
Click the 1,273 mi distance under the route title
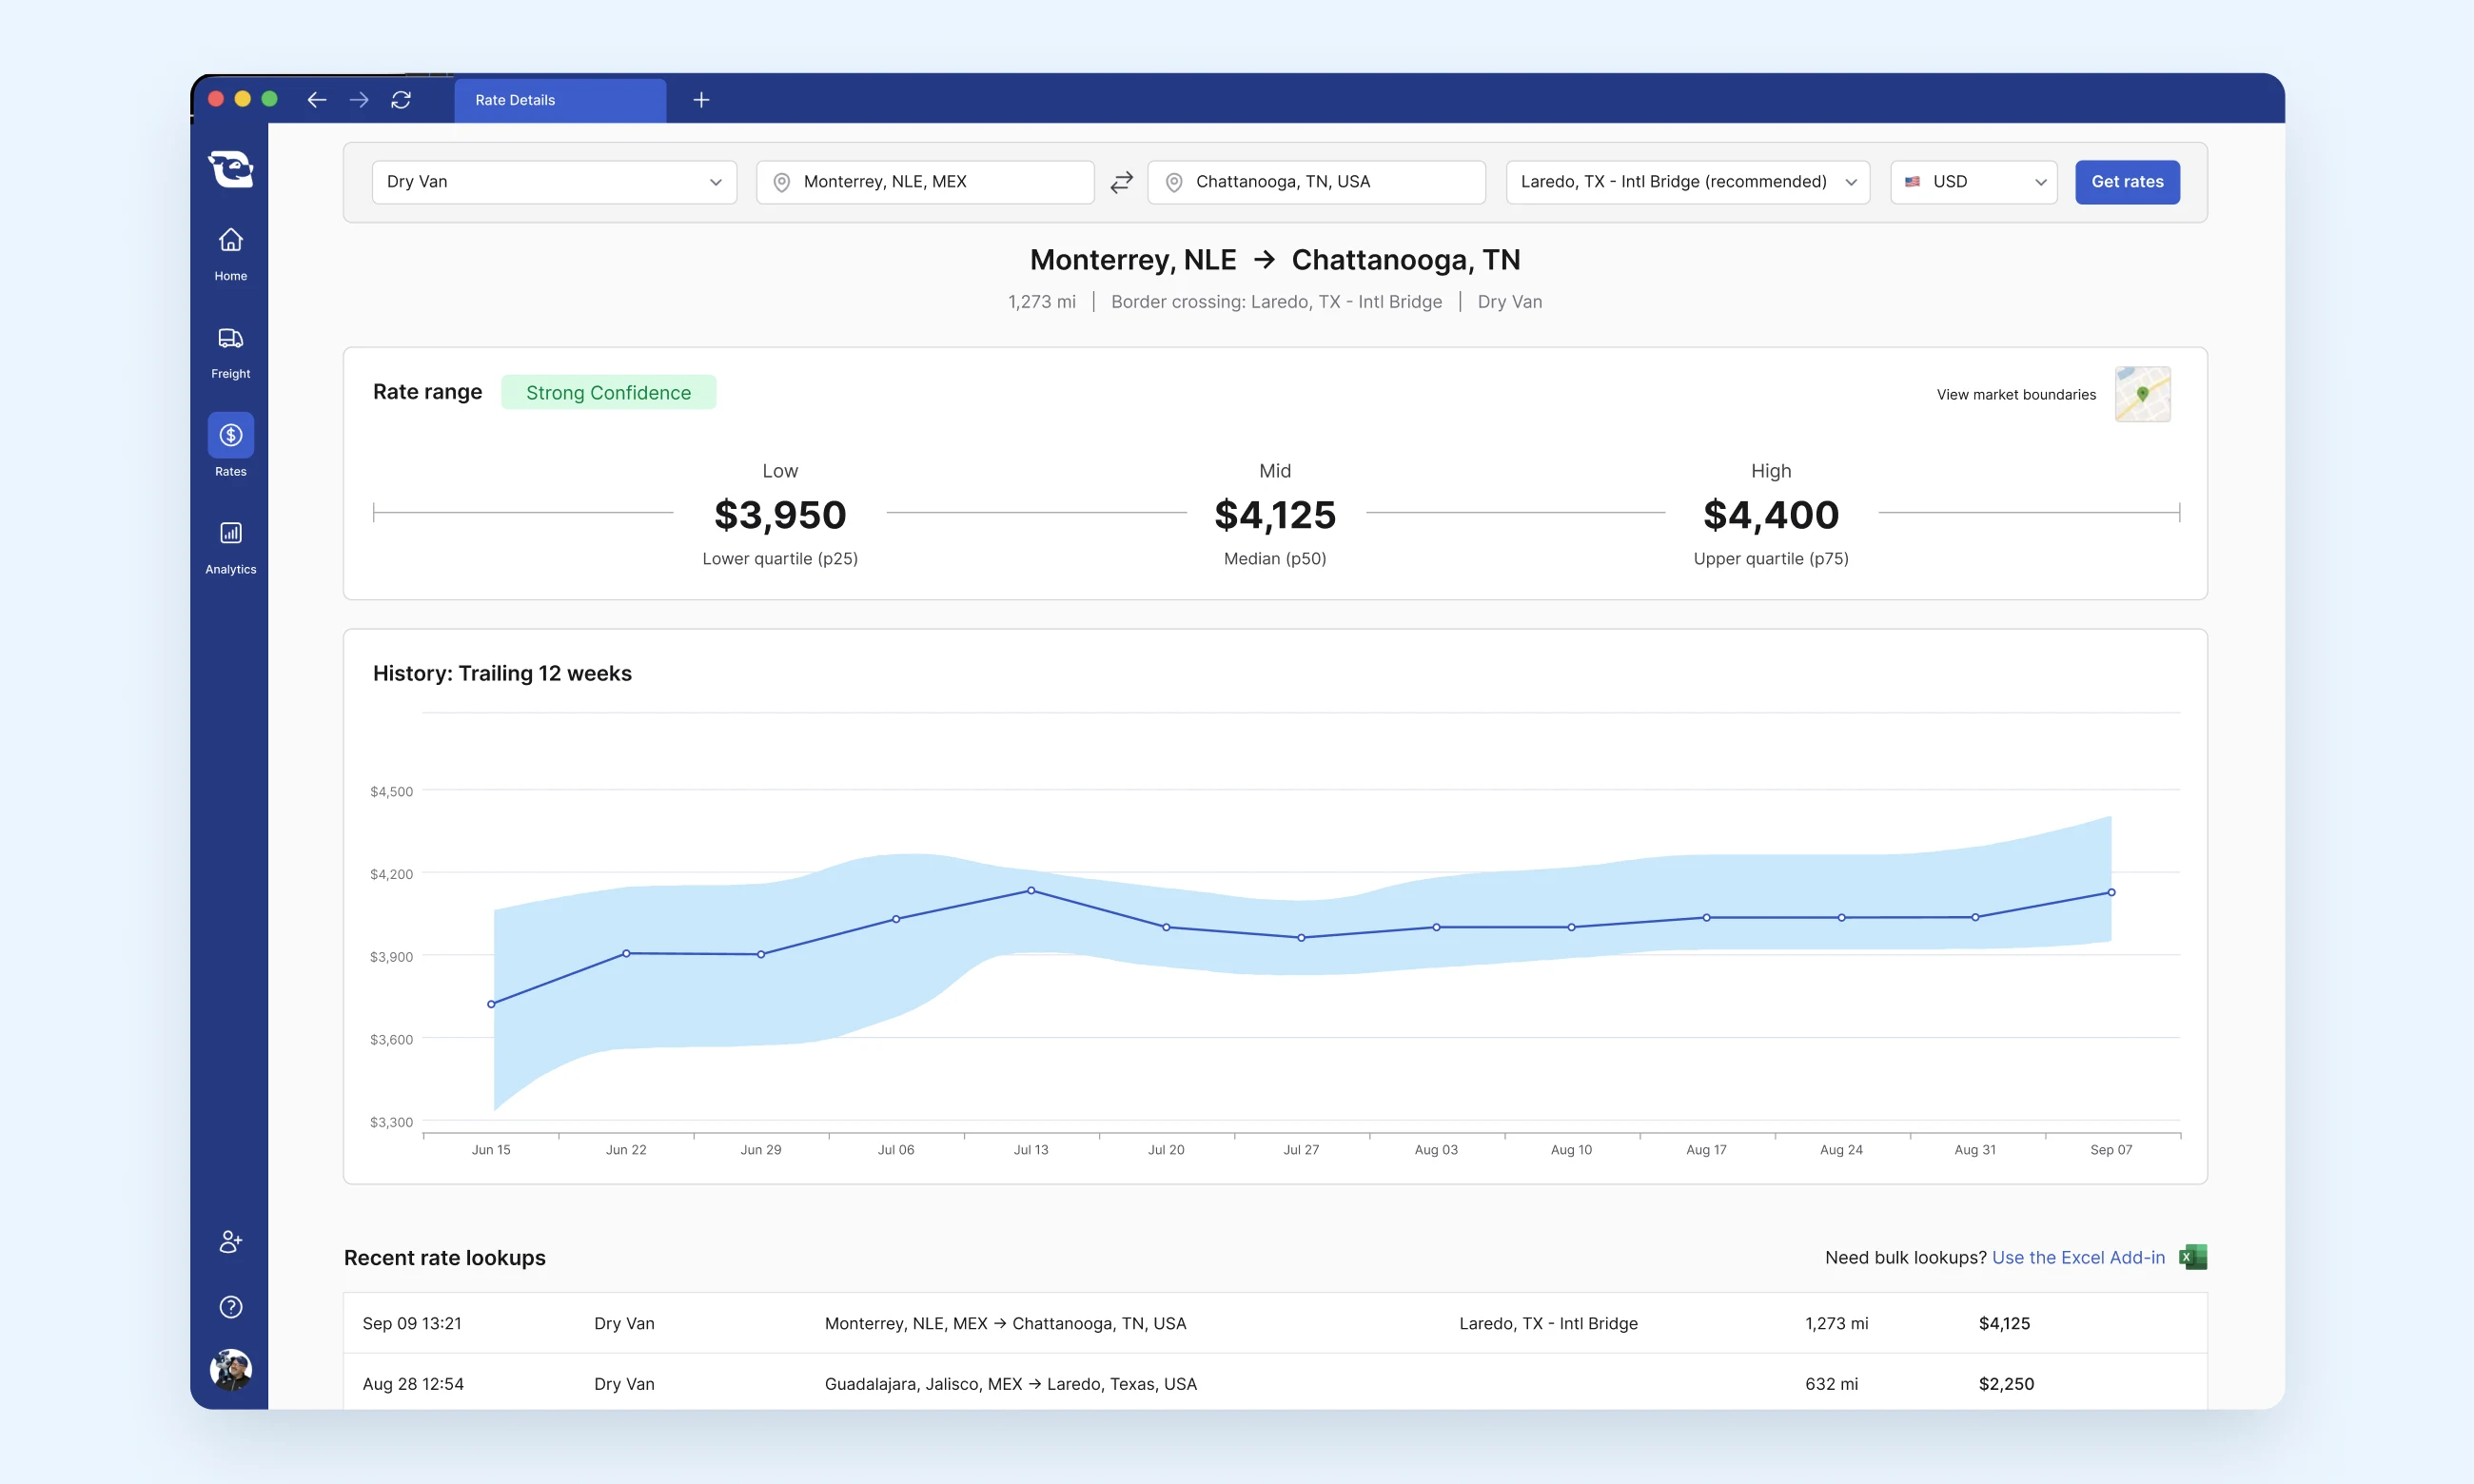click(1041, 302)
